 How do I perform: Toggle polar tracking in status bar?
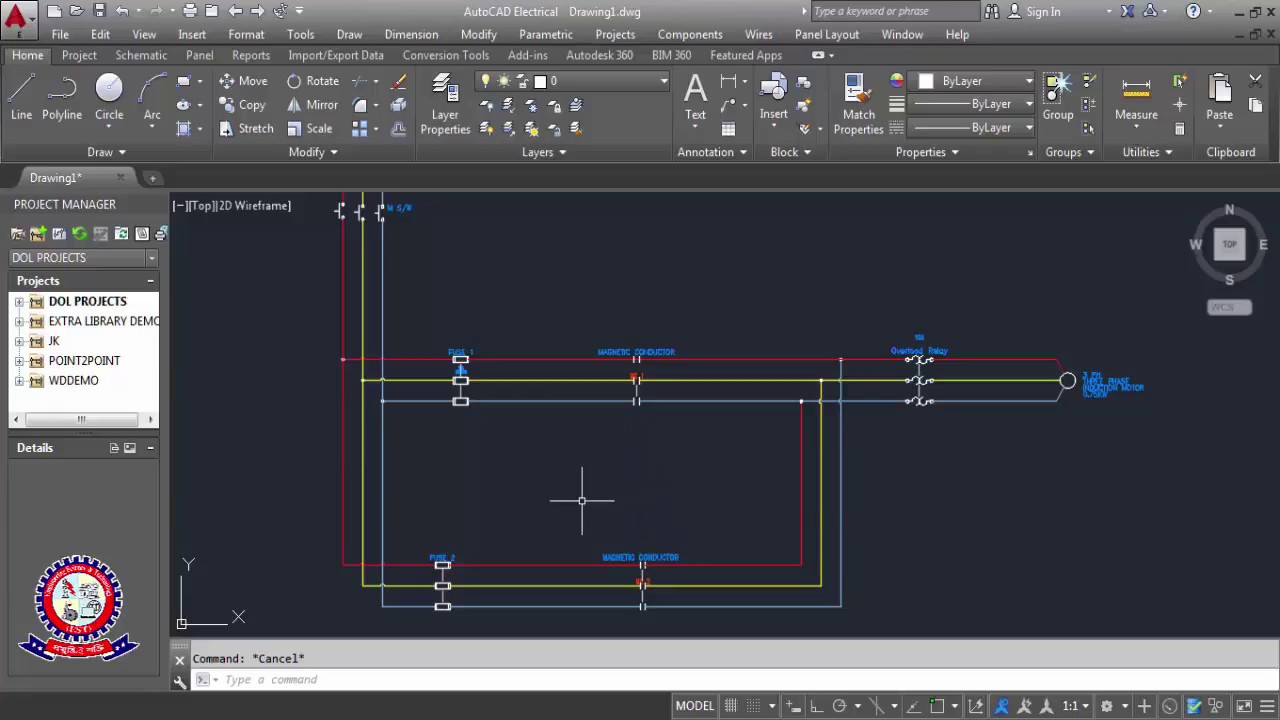[840, 706]
